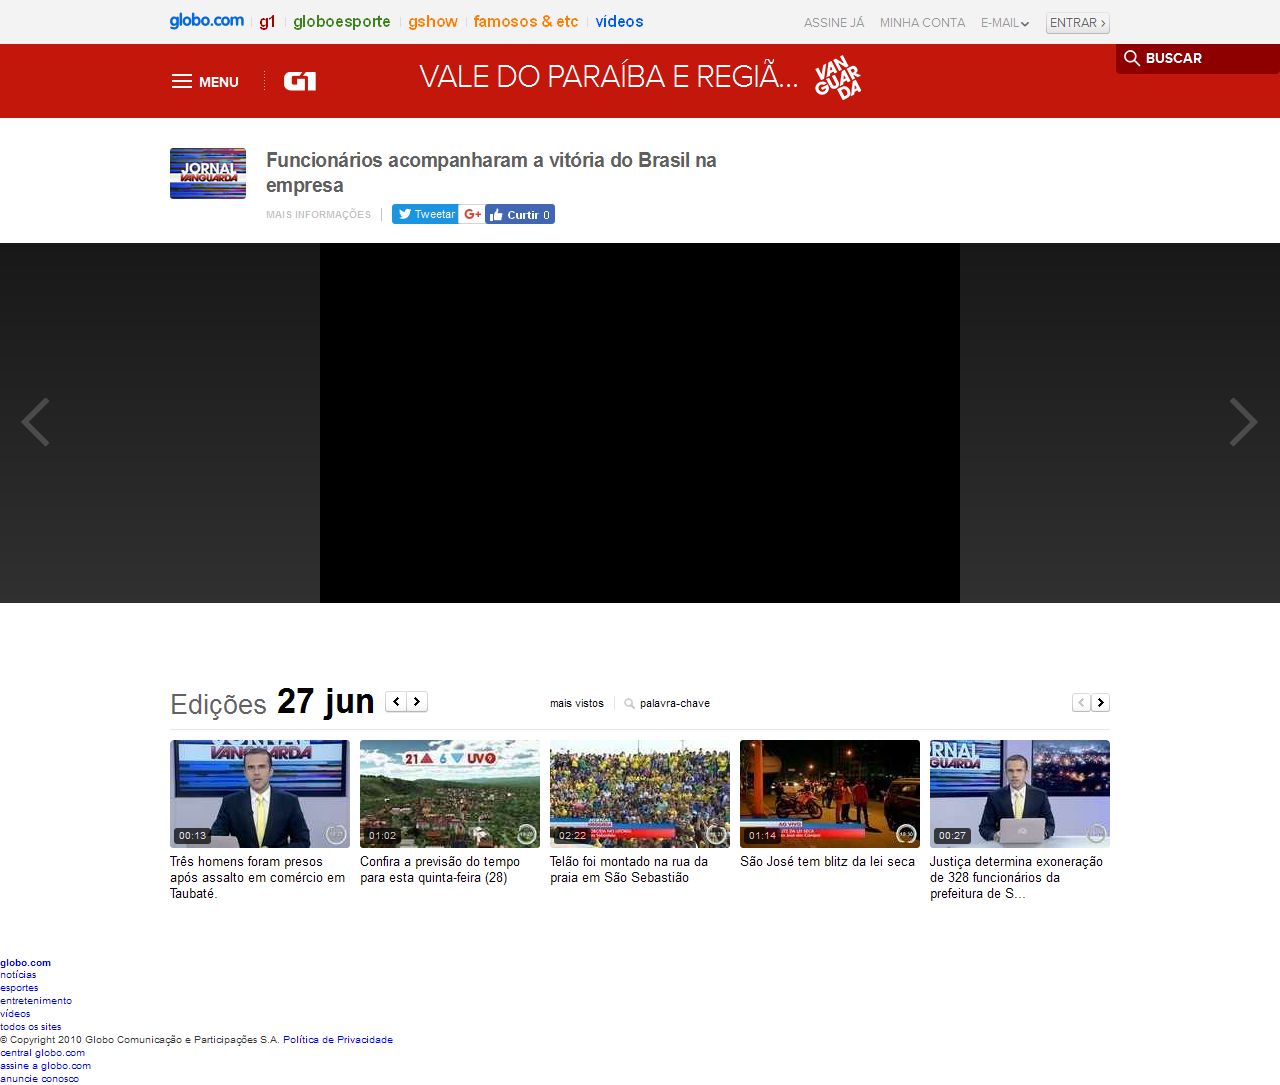Click the G1 logo
The width and height of the screenshot is (1280, 1085).
pos(299,82)
